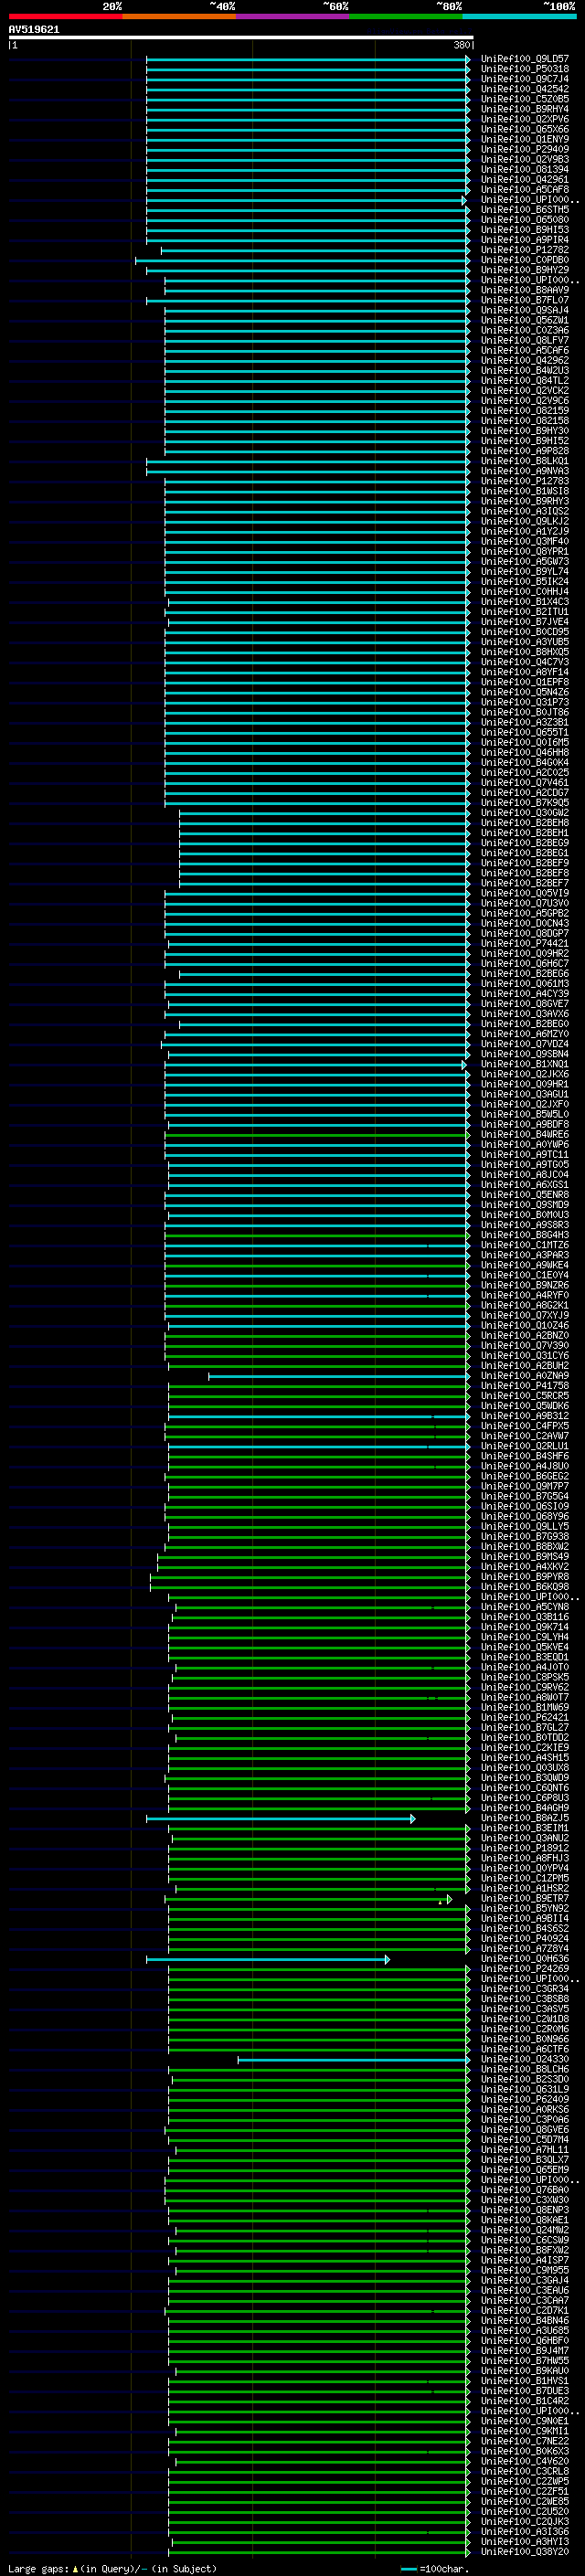Click the label UniRef100_Q8LFV7
The width and height of the screenshot is (585, 2576).
tap(525, 340)
